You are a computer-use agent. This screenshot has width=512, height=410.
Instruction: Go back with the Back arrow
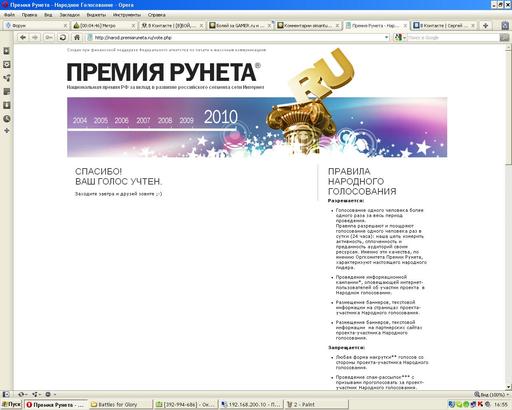[23, 37]
